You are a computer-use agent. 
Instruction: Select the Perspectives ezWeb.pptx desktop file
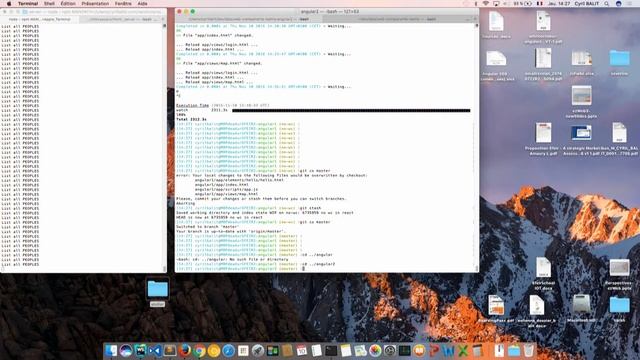(x=620, y=268)
